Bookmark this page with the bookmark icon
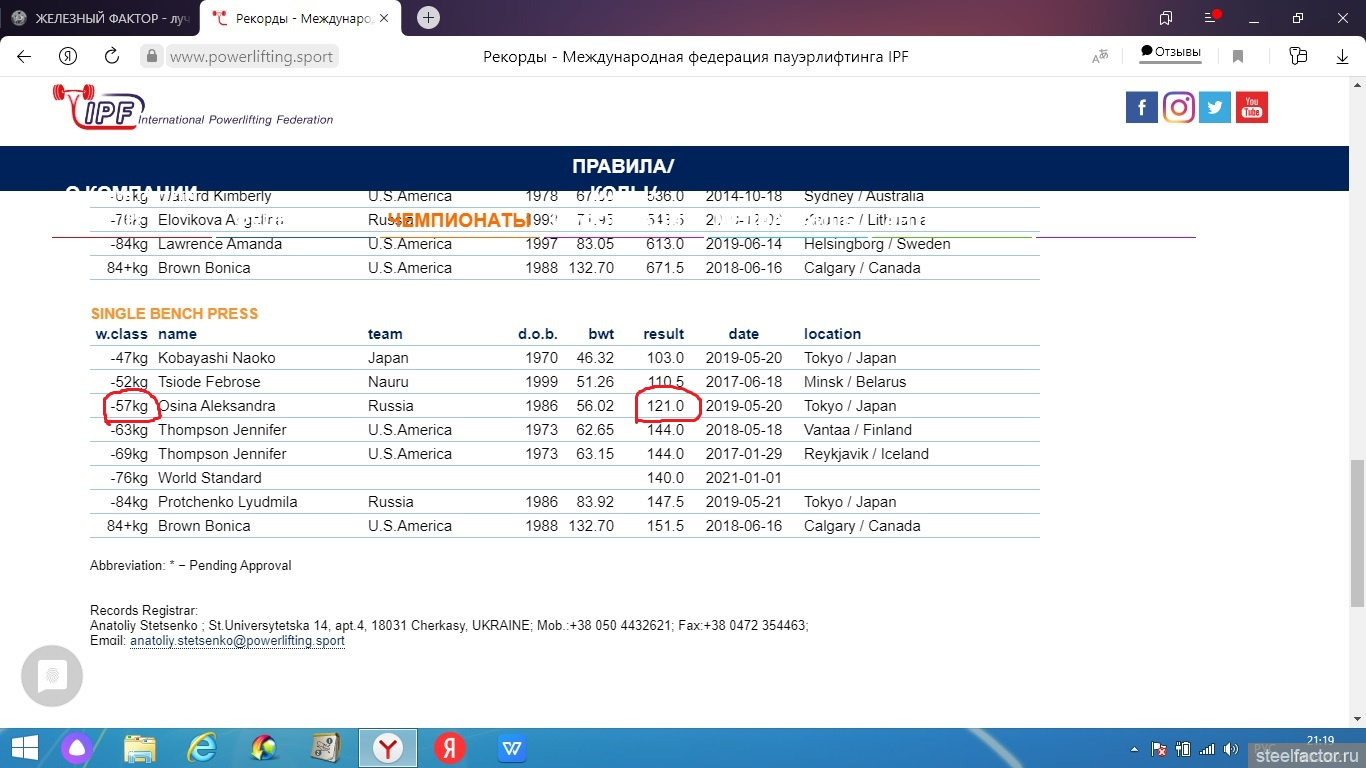The height and width of the screenshot is (768, 1366). coord(1238,57)
